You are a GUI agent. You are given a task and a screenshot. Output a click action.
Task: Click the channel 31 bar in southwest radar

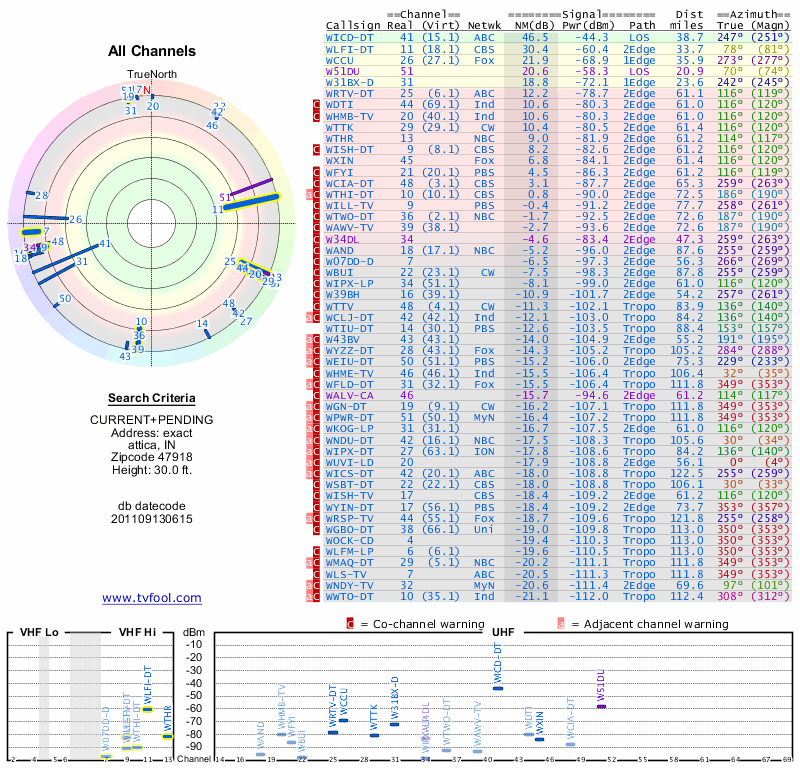tap(56, 273)
